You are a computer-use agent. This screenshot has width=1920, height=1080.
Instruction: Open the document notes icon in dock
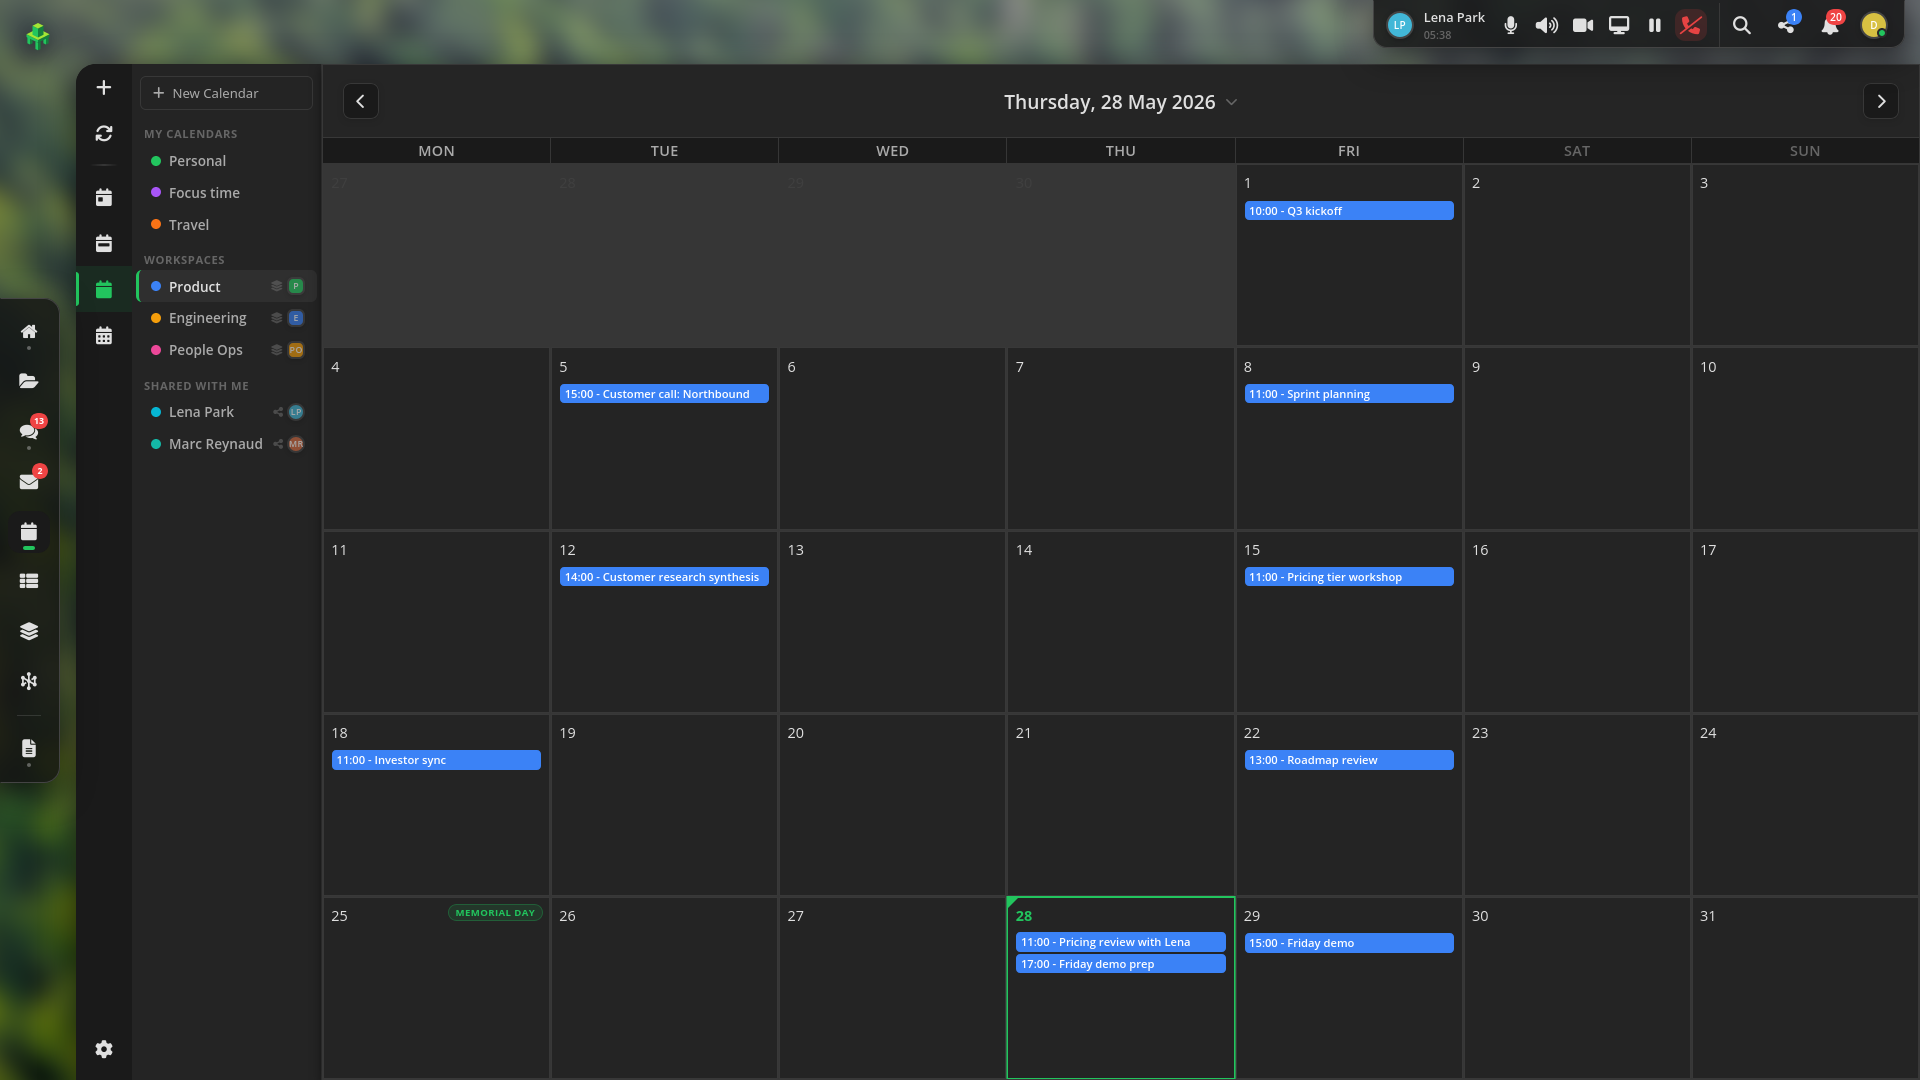click(x=29, y=749)
